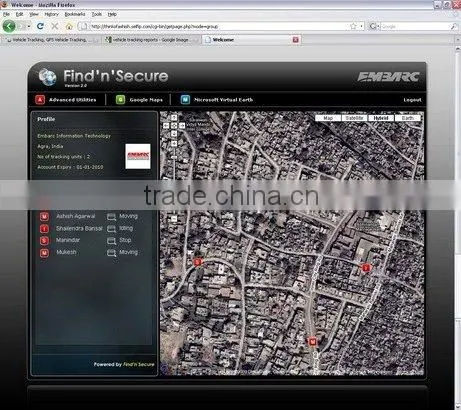Click the S vehicle marker on map left
This screenshot has width=461, height=410.
[198, 262]
